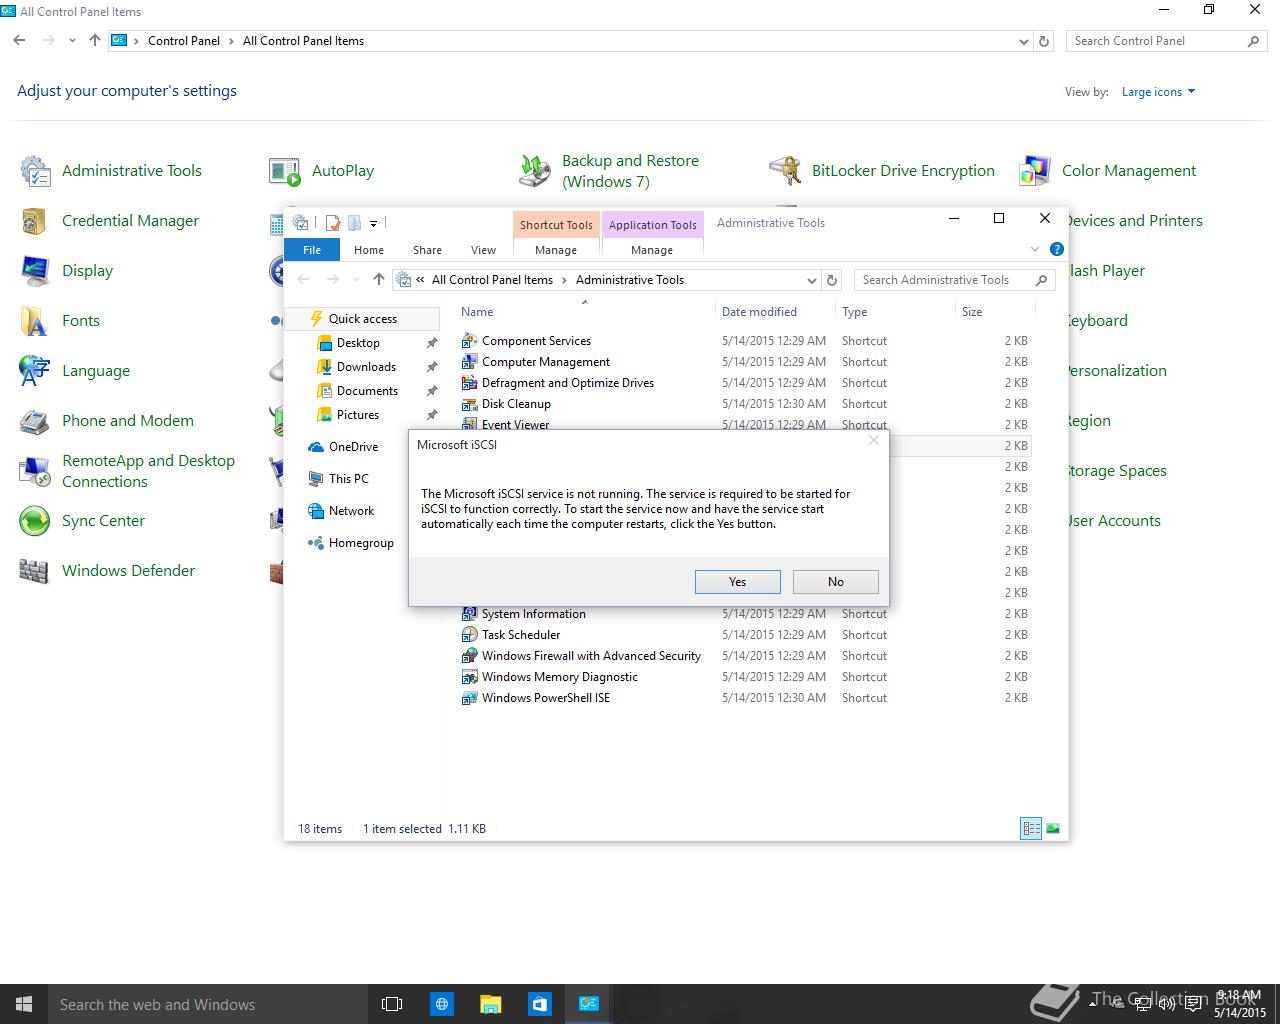Viewport: 1280px width, 1024px height.
Task: Switch to Details view icon in status bar
Action: click(x=1031, y=828)
